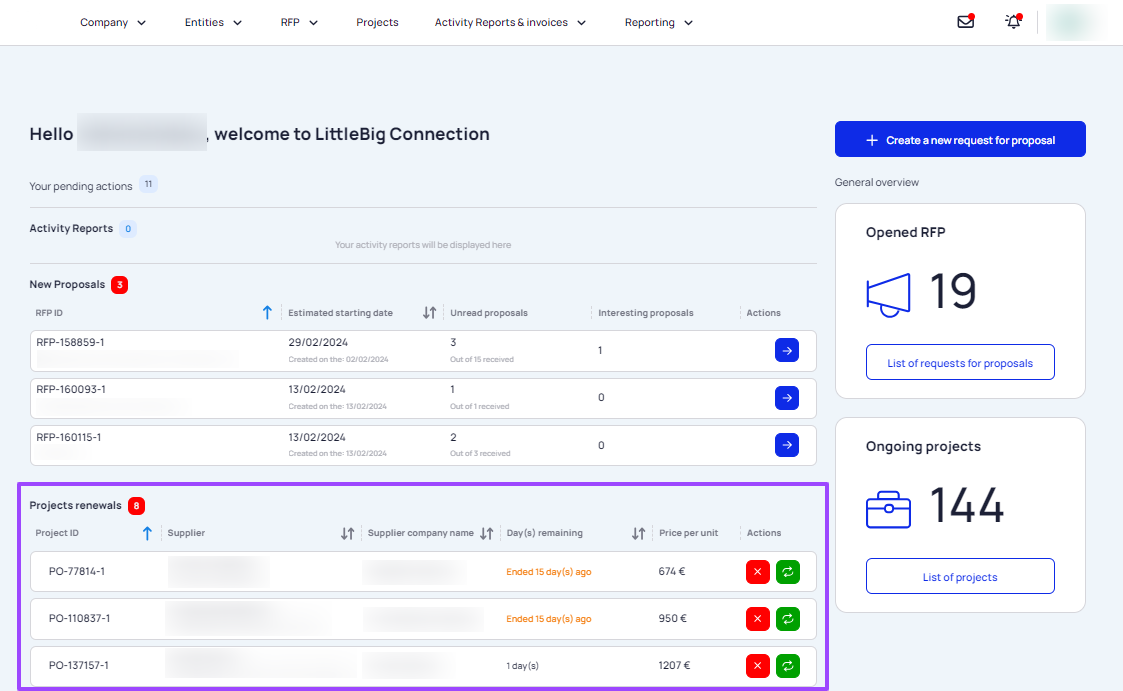Open the notifications bell icon

pyautogui.click(x=1013, y=21)
